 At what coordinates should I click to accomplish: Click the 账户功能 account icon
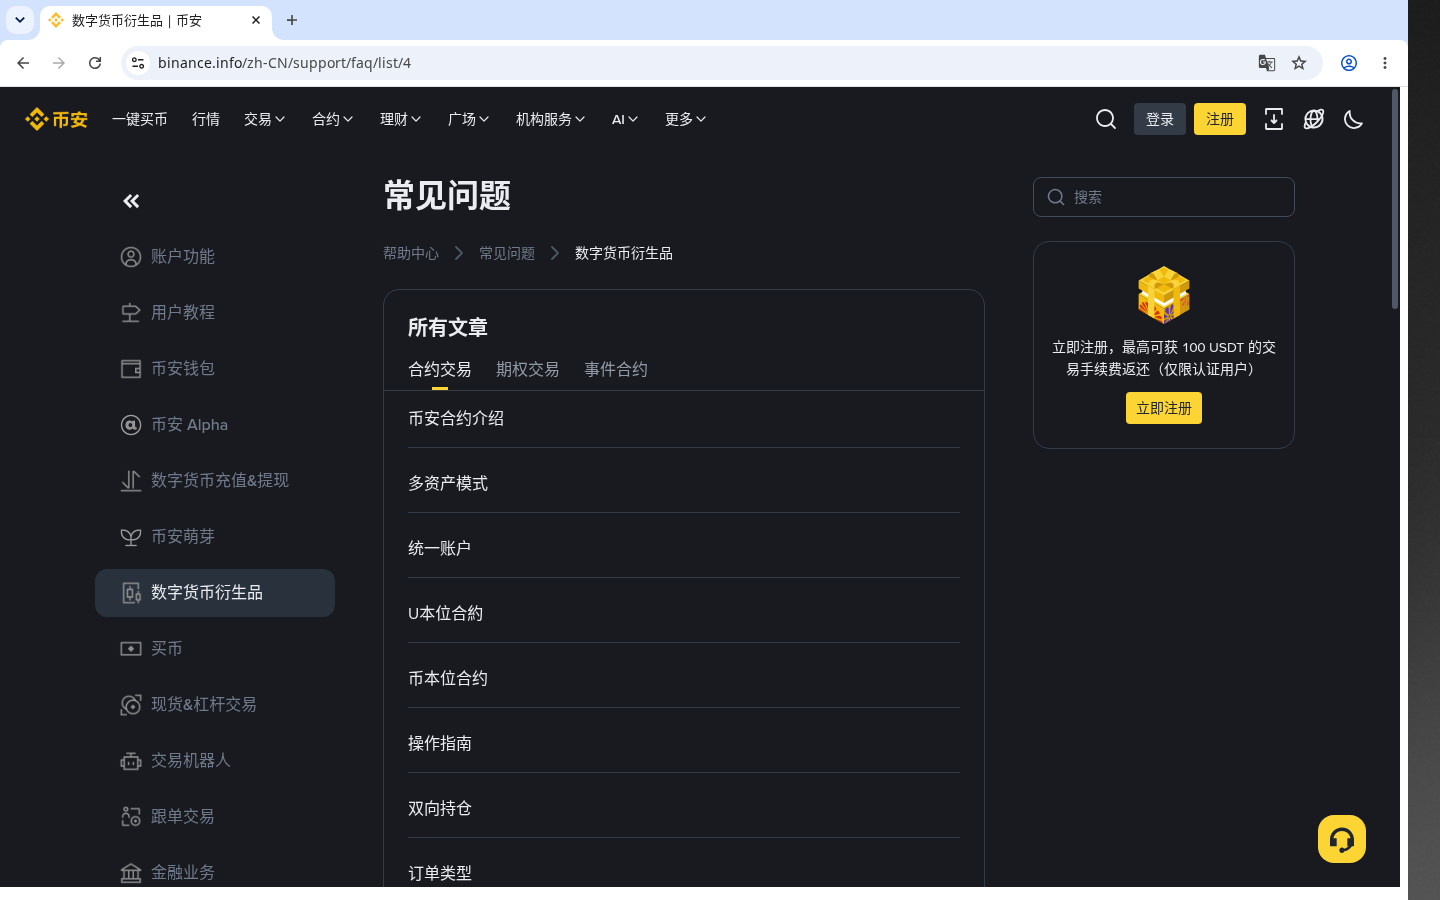point(131,257)
